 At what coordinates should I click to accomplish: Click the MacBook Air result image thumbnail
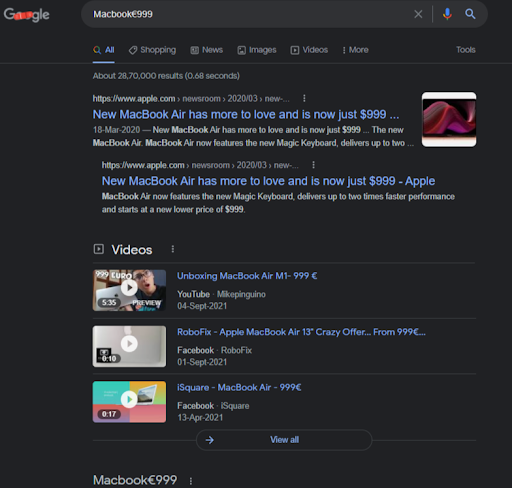click(x=449, y=119)
